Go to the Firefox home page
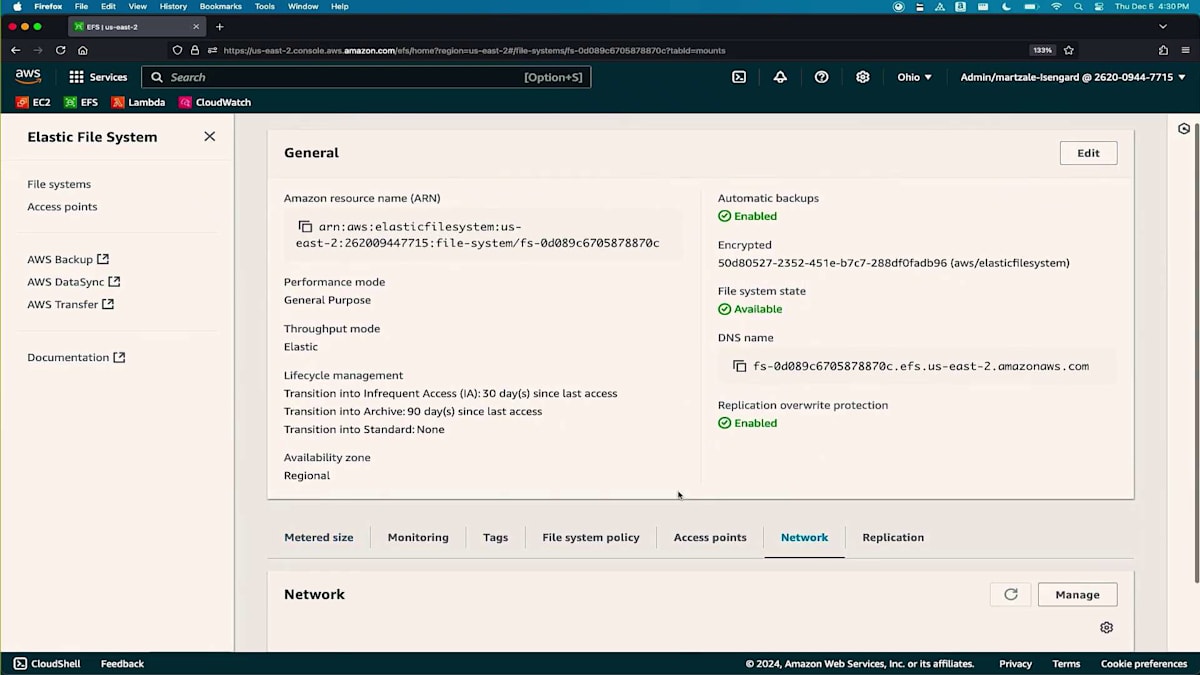This screenshot has width=1200, height=675. [x=83, y=50]
